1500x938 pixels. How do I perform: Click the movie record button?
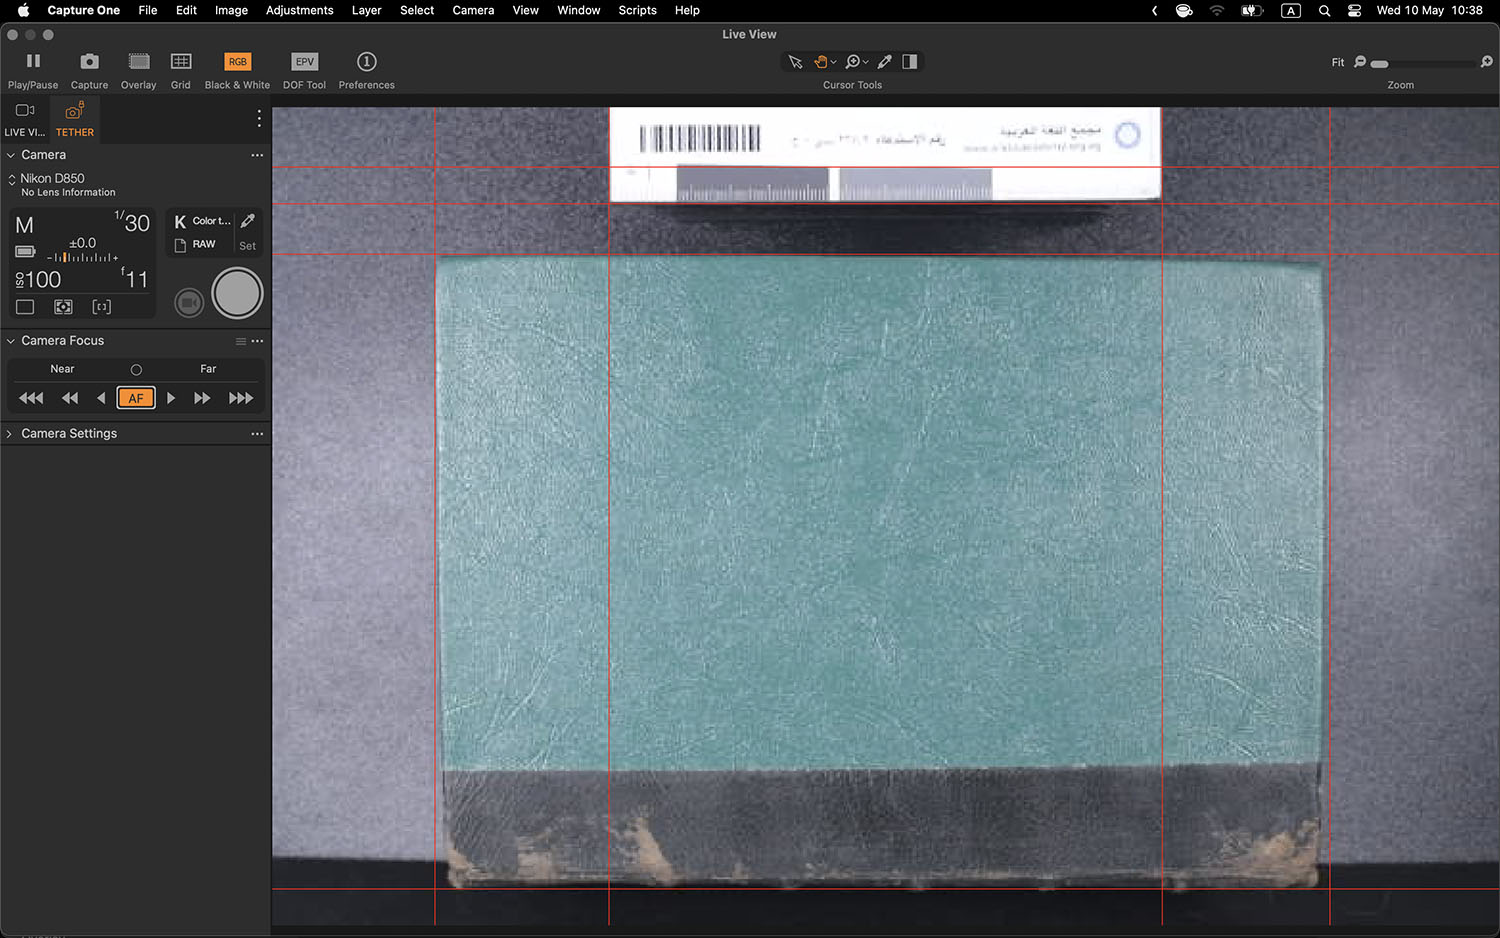pos(189,302)
